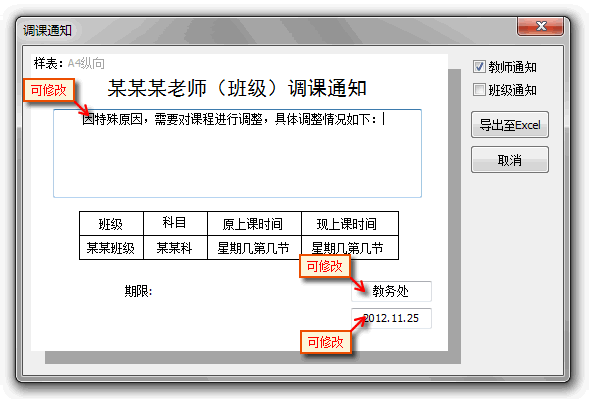Screen dimensions: 589x399
Task: Click the 可修改 callout near the text box
Action: pyautogui.click(x=49, y=90)
